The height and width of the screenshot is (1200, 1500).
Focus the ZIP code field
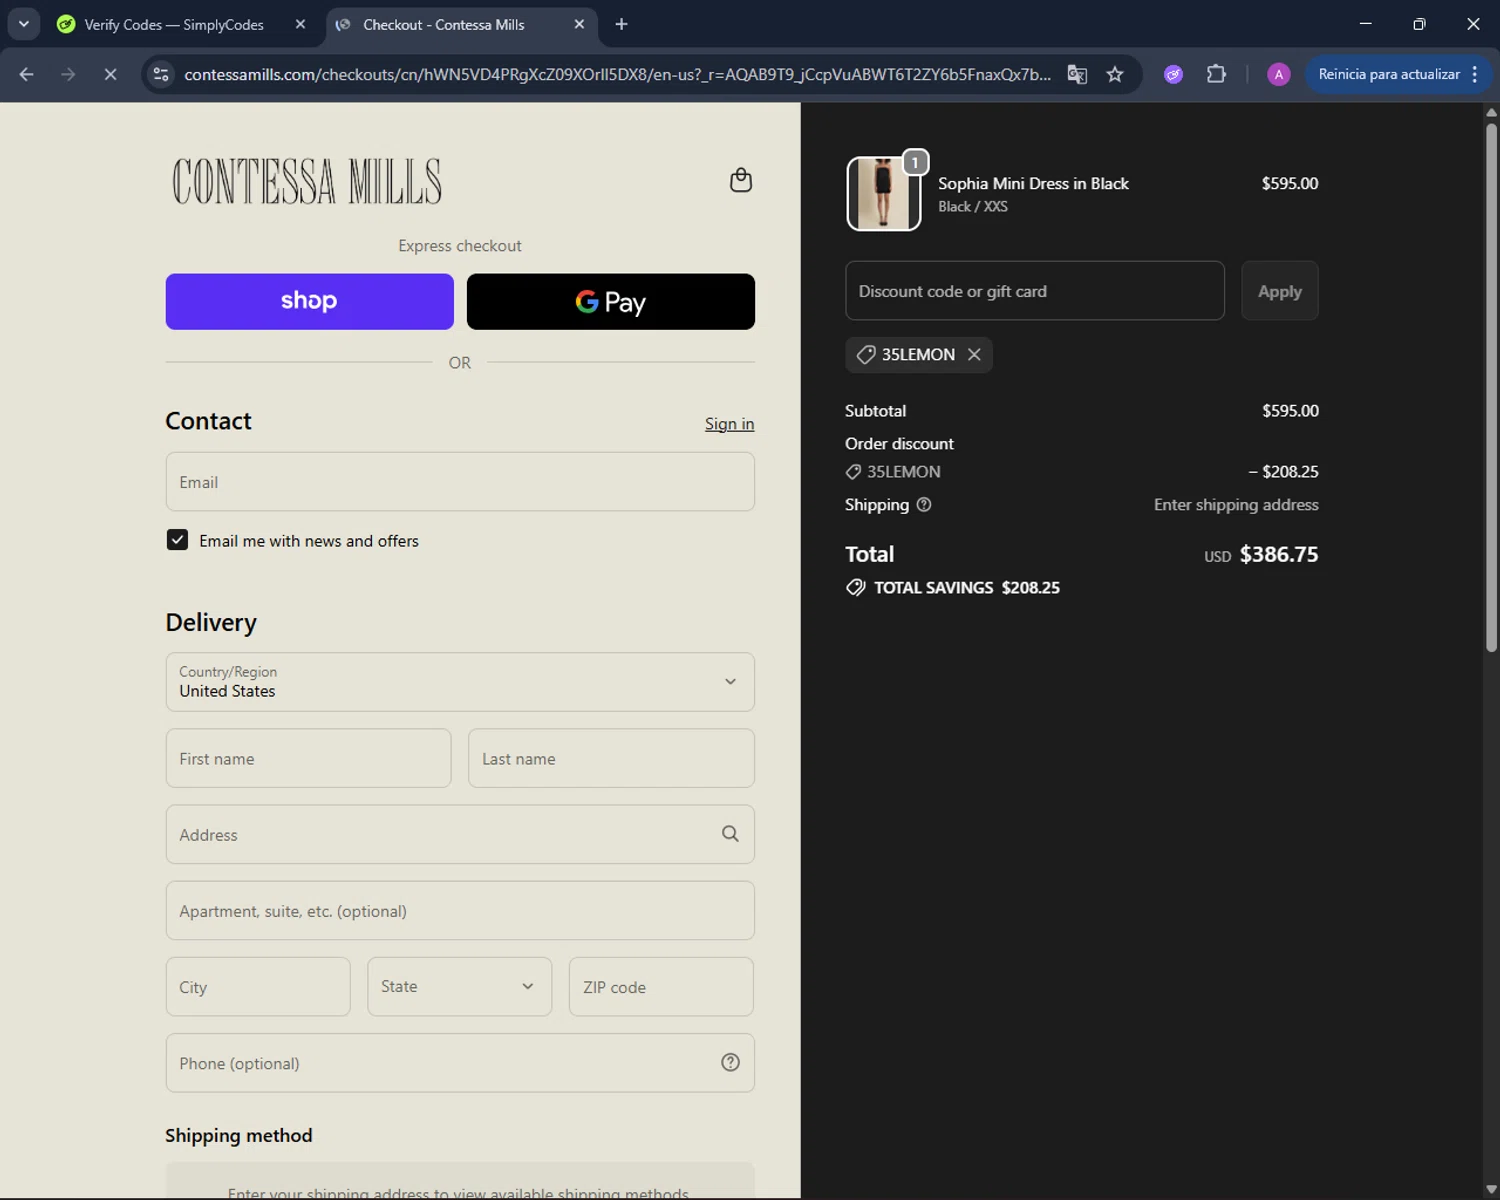click(x=661, y=986)
